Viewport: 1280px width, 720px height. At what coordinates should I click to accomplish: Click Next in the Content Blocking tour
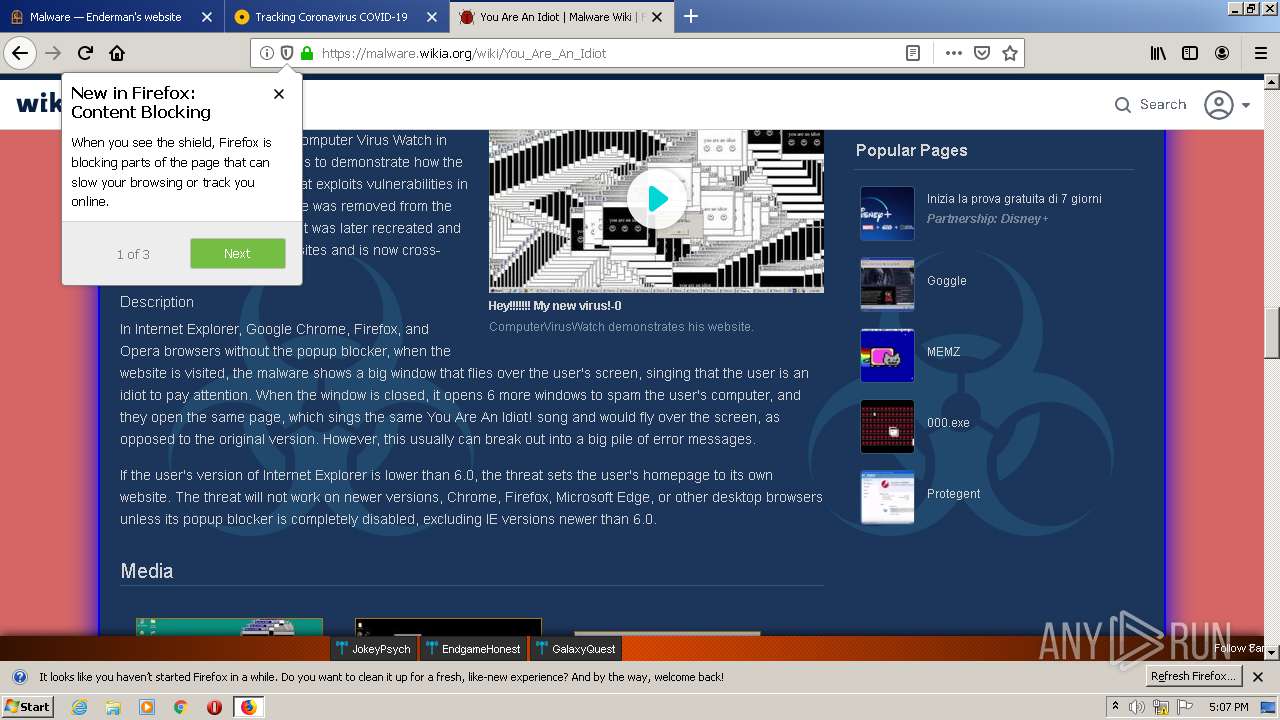tap(238, 253)
